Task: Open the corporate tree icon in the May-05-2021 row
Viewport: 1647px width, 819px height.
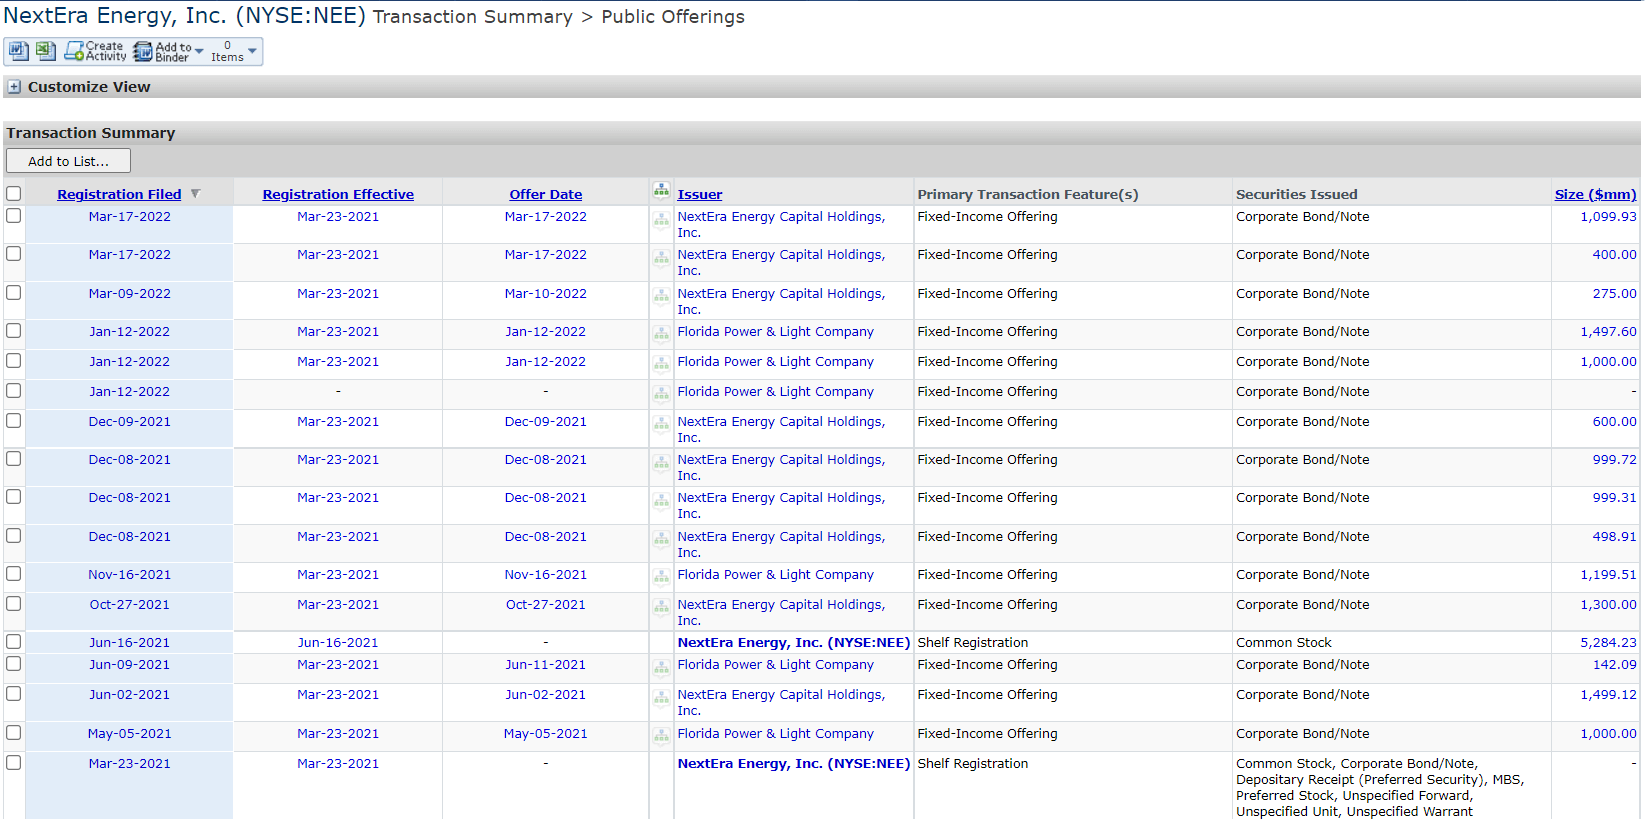Action: [661, 737]
